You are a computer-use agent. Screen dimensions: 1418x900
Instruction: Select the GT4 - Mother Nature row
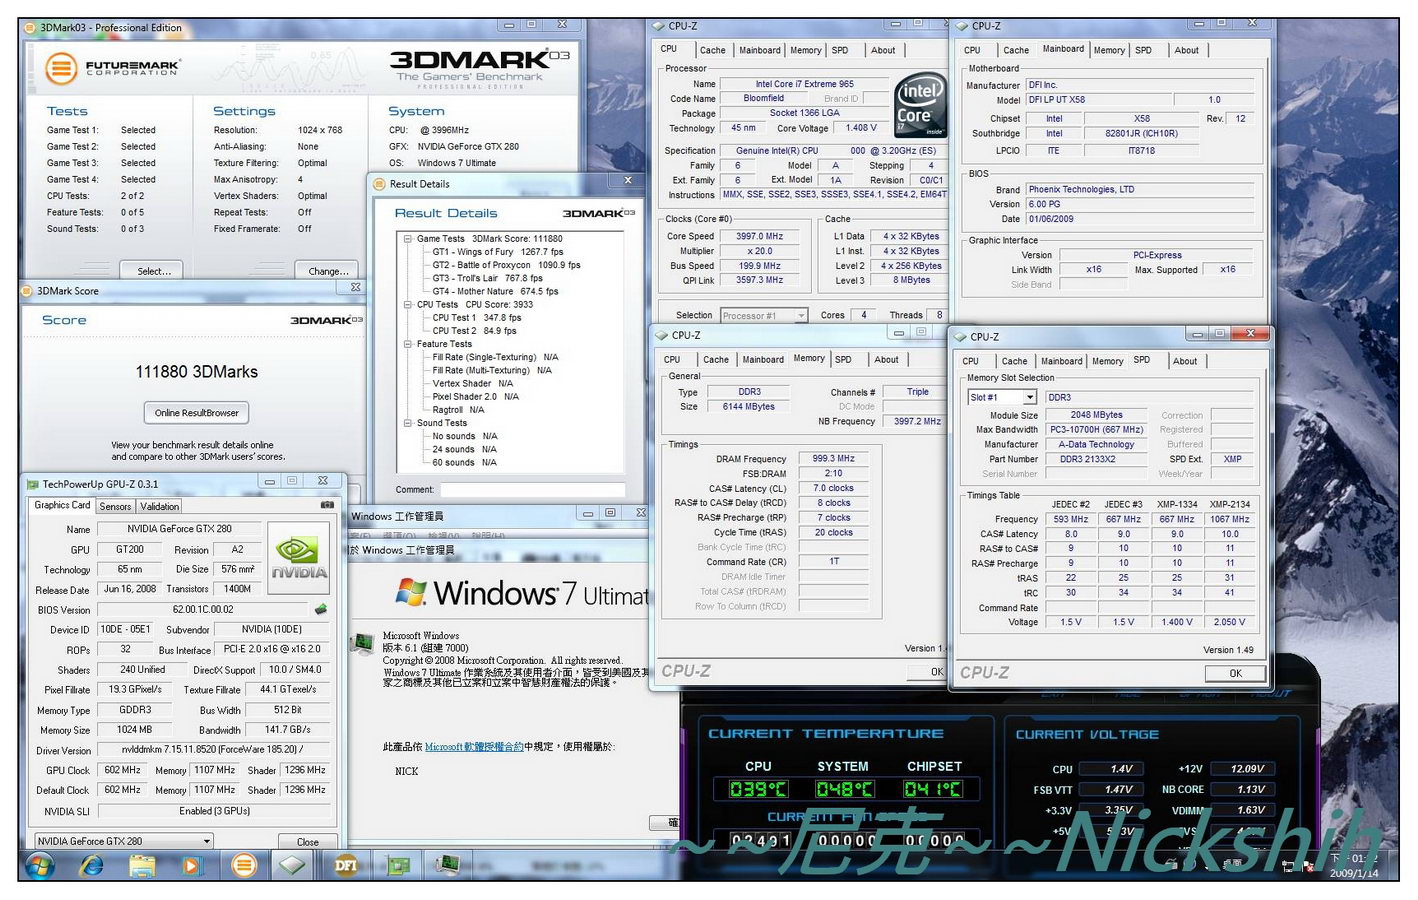coord(495,291)
